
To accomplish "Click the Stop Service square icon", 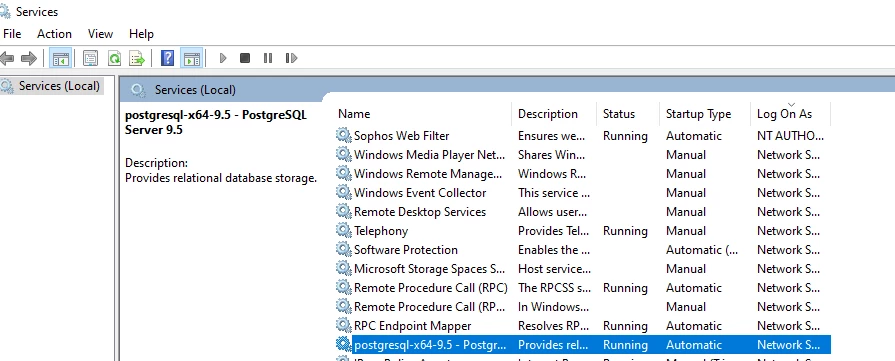I will pos(245,58).
